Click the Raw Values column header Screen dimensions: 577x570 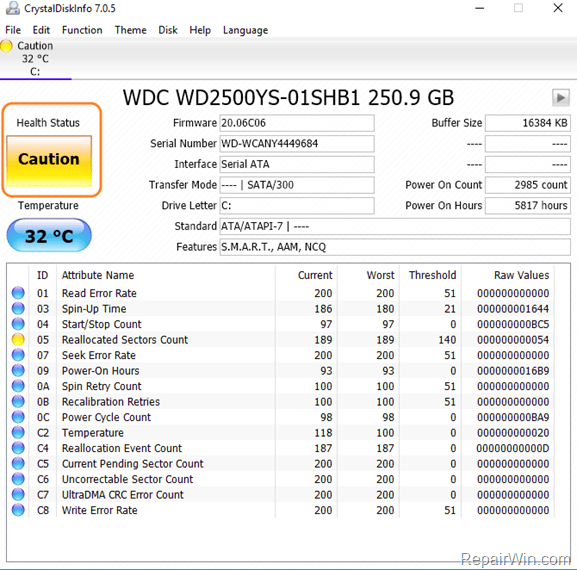click(521, 275)
